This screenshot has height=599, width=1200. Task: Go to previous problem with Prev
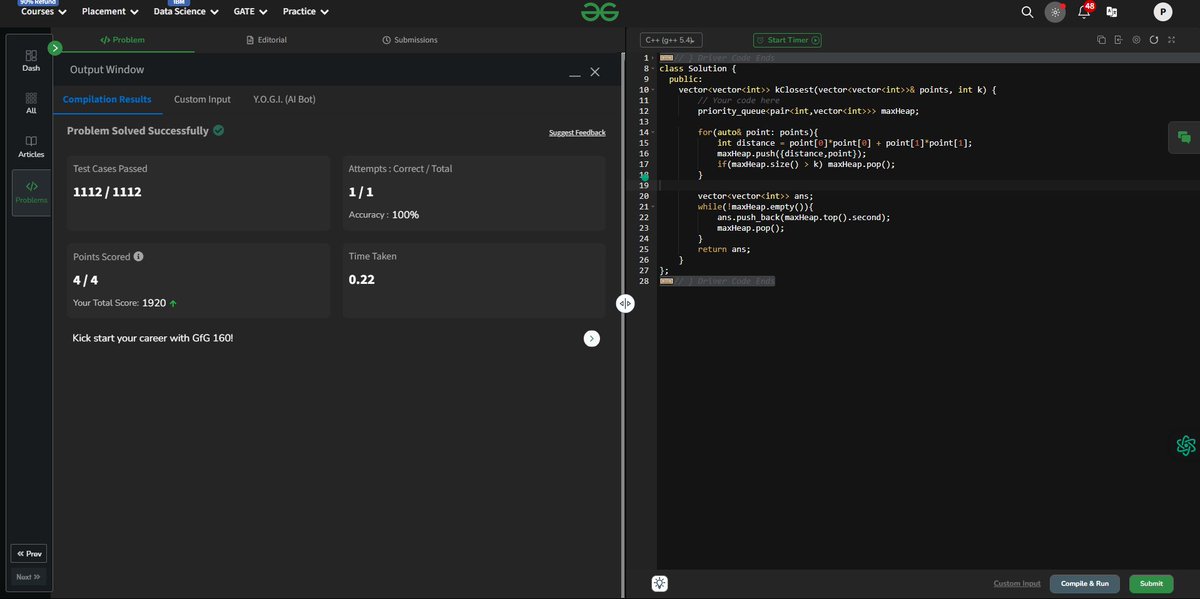tap(29, 553)
